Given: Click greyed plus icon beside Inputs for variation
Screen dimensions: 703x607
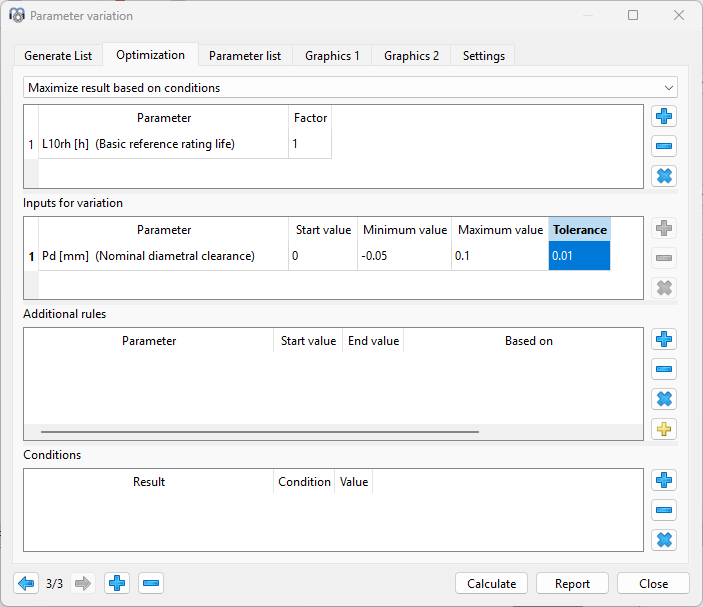Looking at the screenshot, I should 664,228.
